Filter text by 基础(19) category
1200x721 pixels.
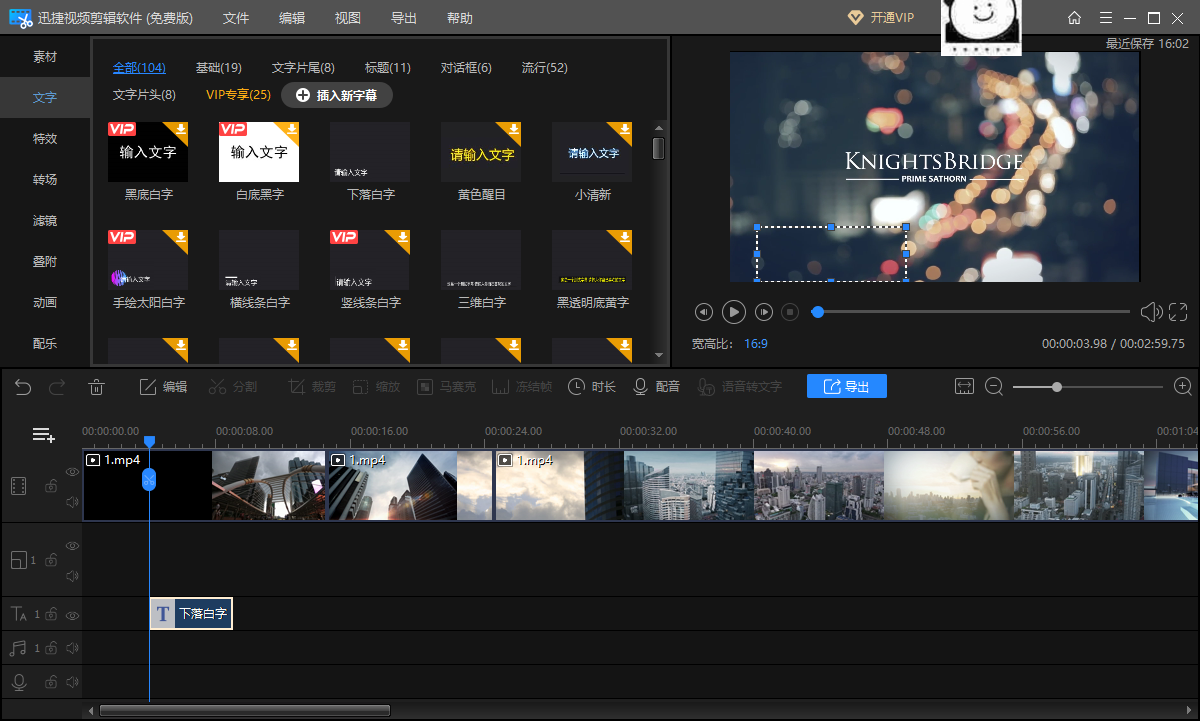pyautogui.click(x=218, y=68)
